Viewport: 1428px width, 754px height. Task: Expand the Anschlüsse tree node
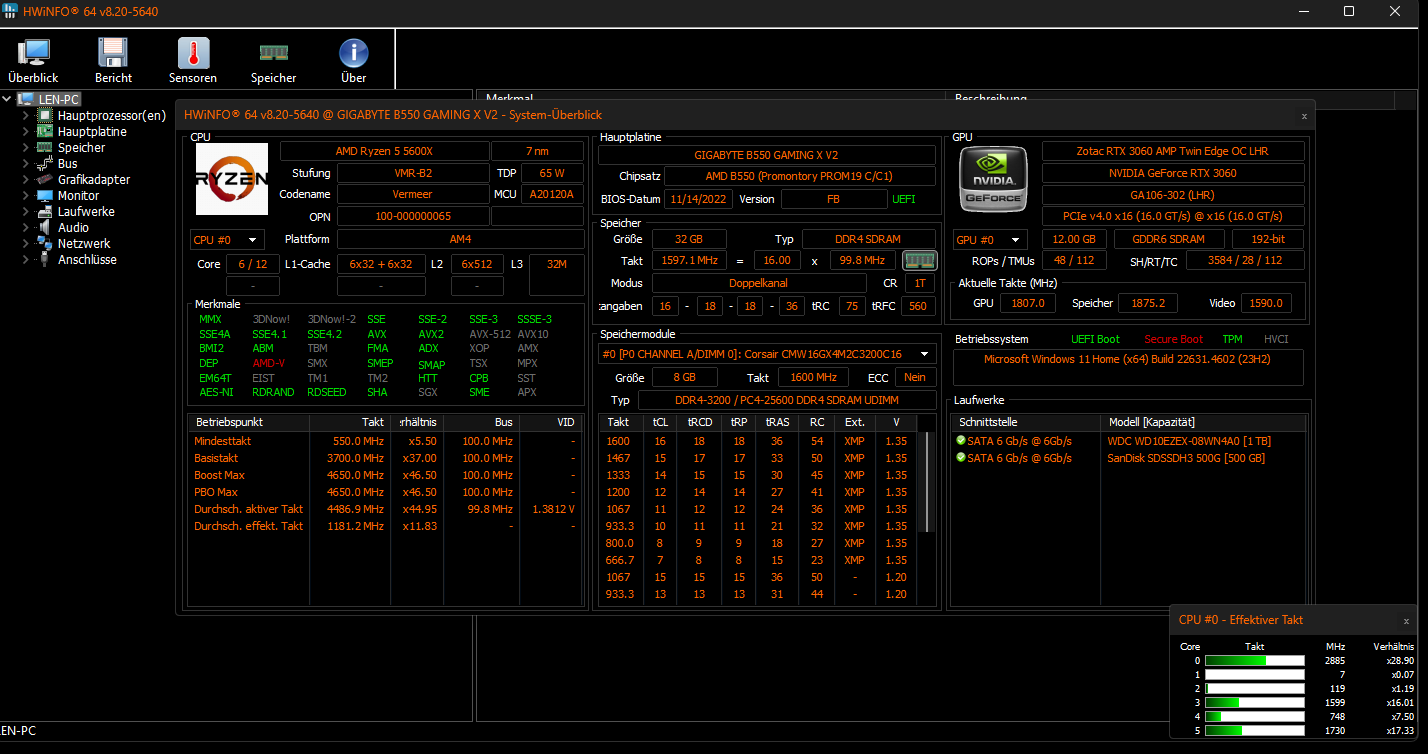coord(27,259)
